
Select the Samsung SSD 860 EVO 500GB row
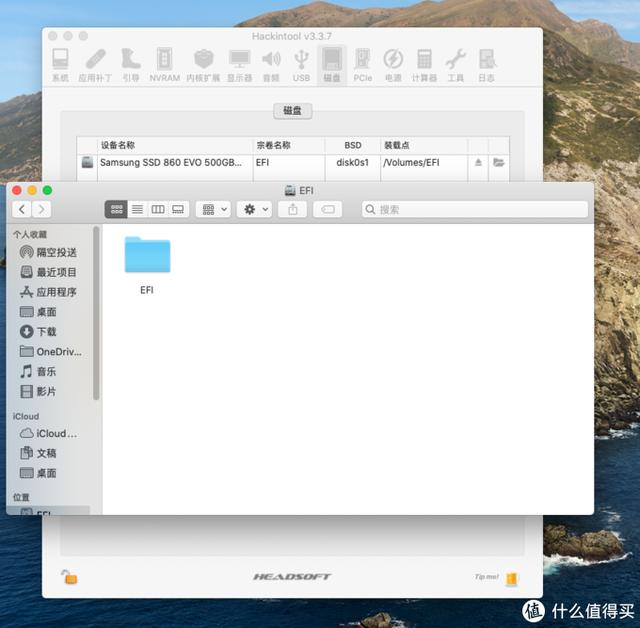pyautogui.click(x=293, y=162)
